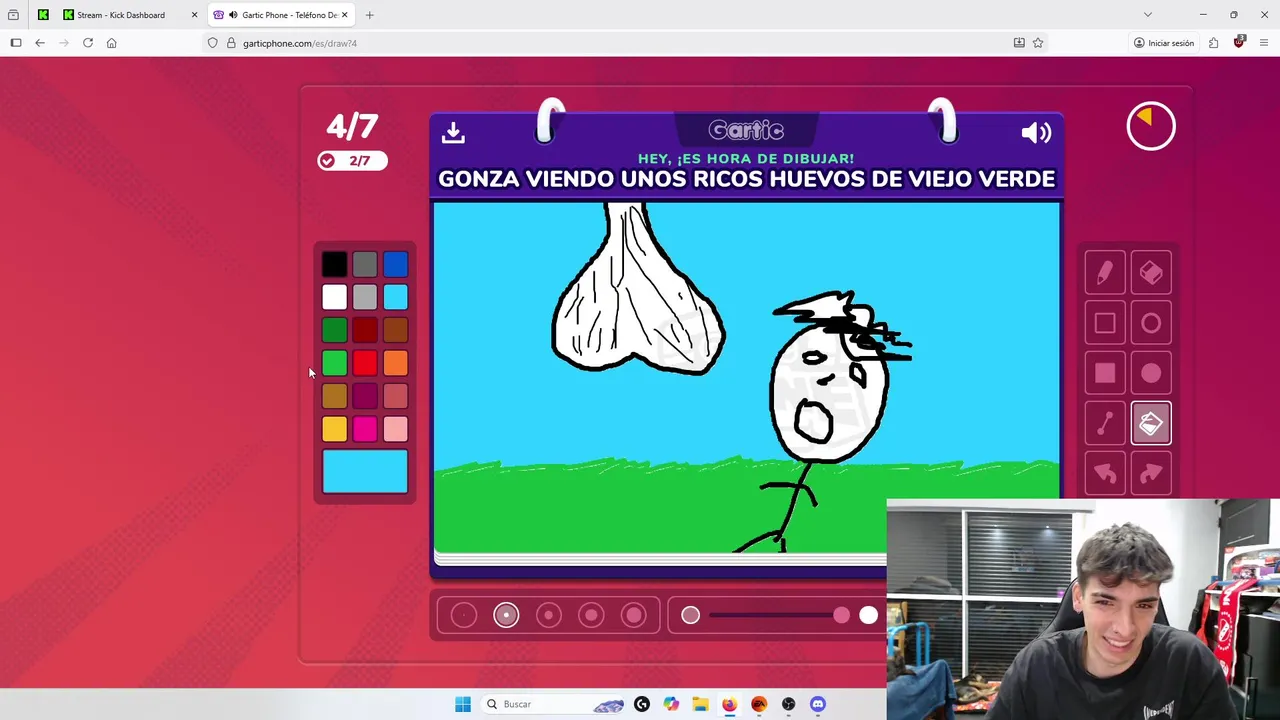Screen dimensions: 1280x720
Task: Select the Gartic Phone browser tab
Action: click(x=280, y=15)
